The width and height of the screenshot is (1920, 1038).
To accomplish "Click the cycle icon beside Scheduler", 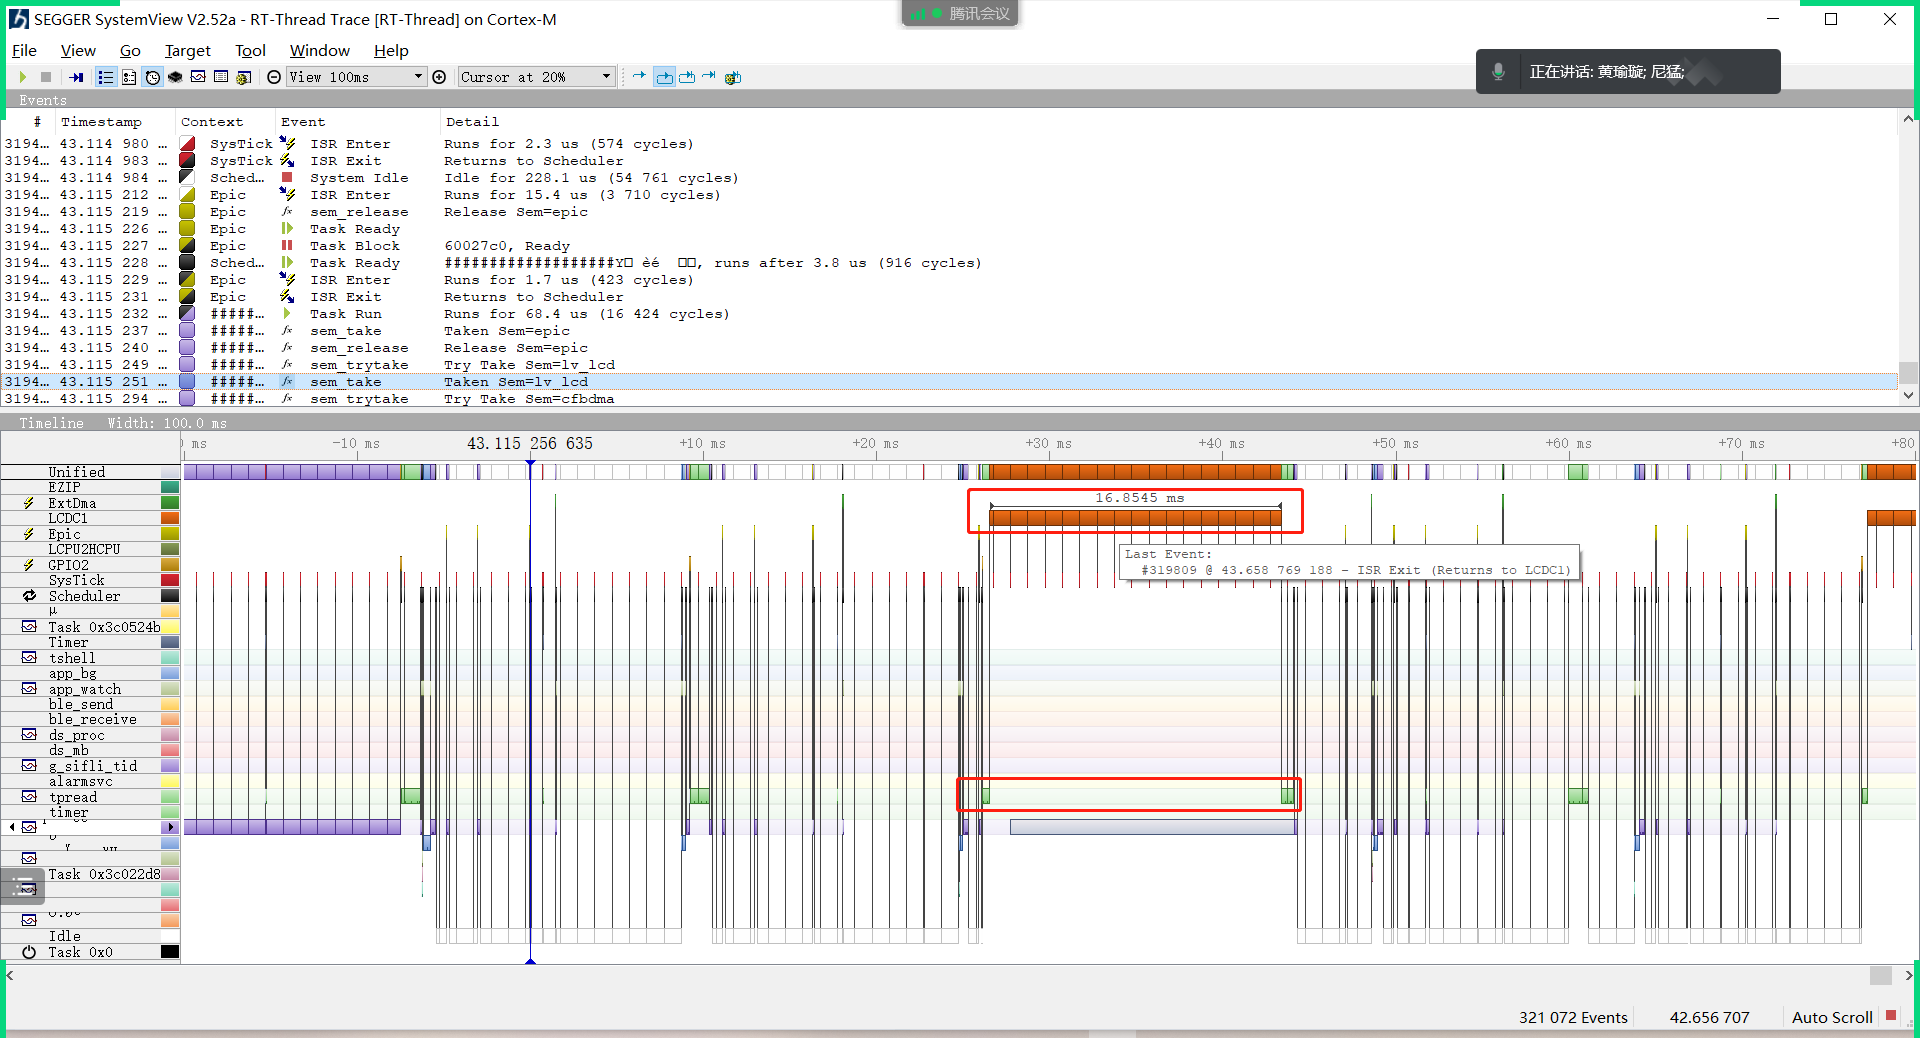I will point(29,596).
